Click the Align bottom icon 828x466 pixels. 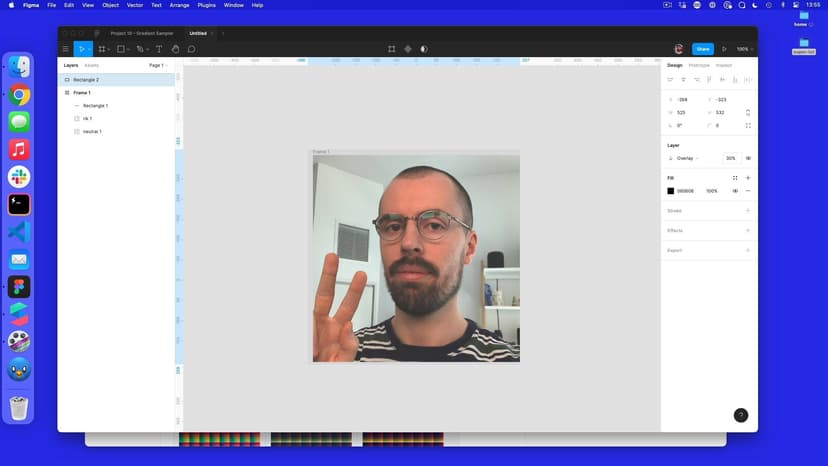coord(735,80)
